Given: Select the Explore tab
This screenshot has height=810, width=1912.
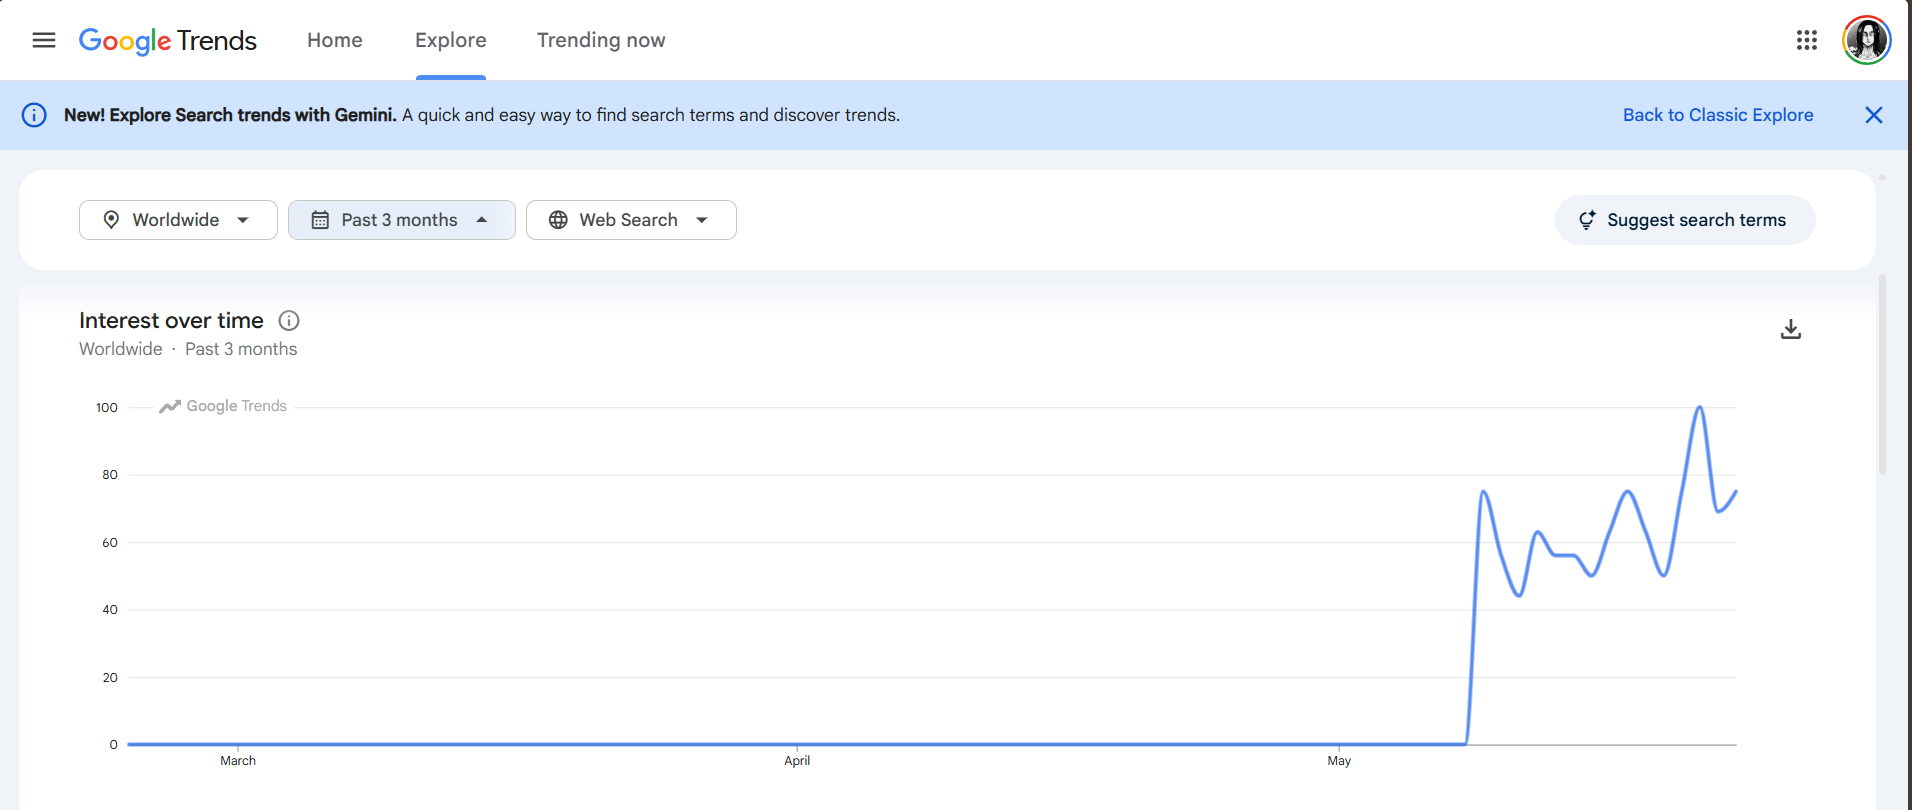Looking at the screenshot, I should [451, 40].
